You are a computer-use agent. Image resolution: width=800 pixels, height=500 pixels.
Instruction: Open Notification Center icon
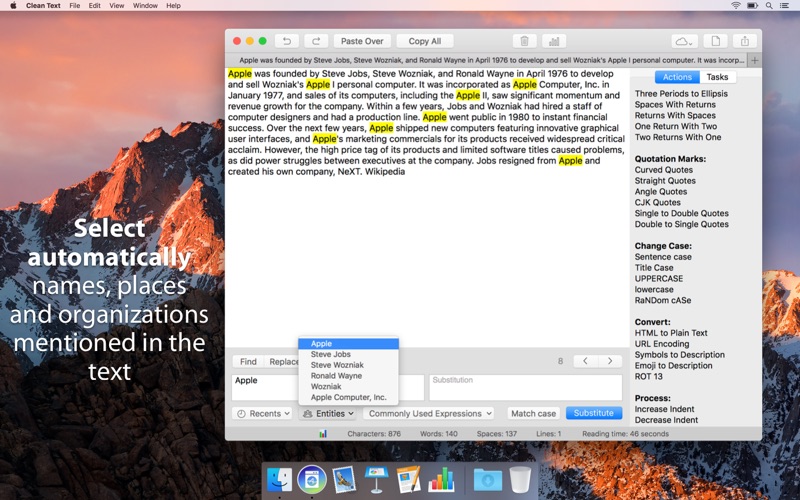click(x=784, y=6)
